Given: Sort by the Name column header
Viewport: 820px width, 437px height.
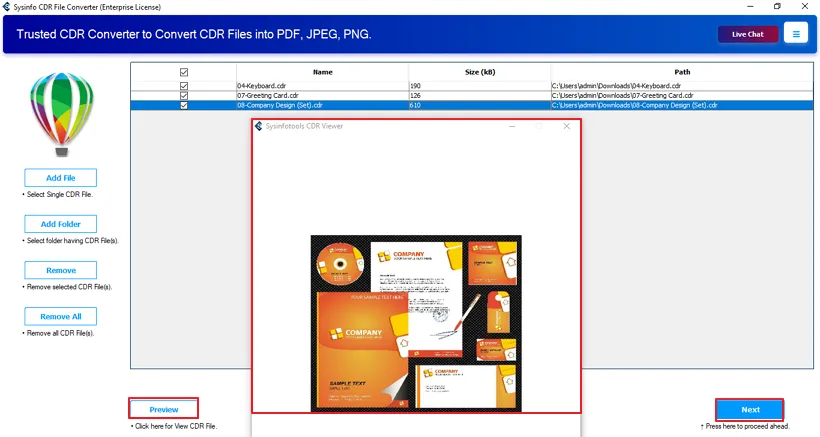Looking at the screenshot, I should 323,72.
